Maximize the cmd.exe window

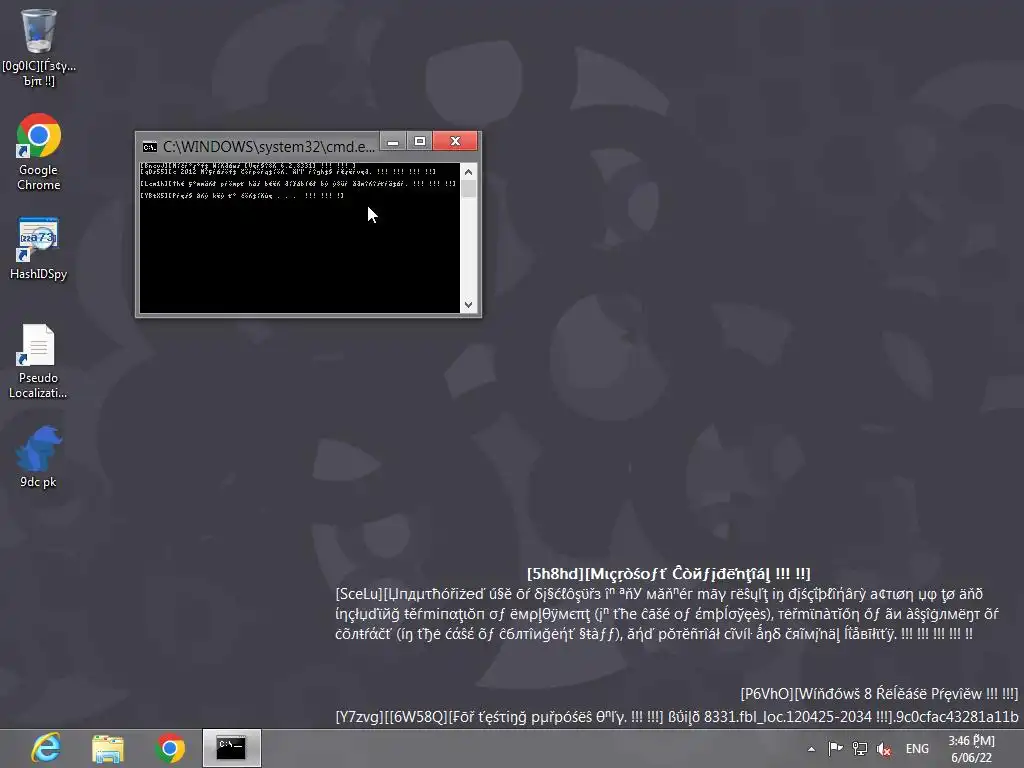[x=419, y=141]
